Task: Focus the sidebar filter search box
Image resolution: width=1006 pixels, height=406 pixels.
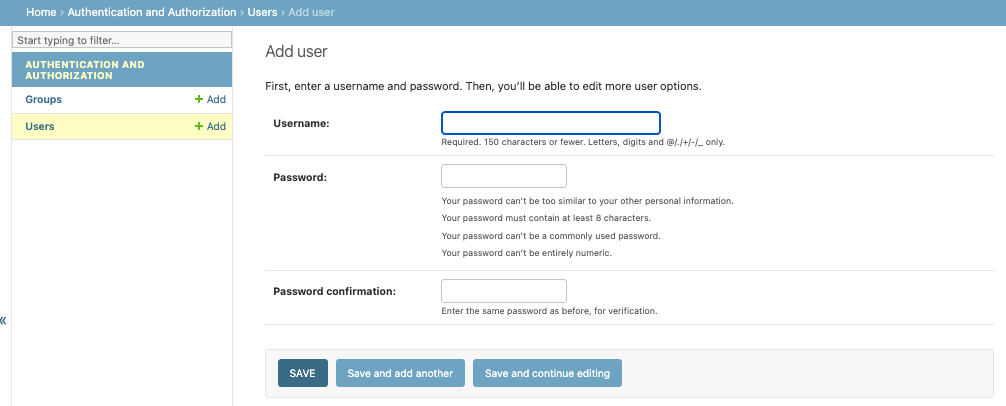Action: [122, 40]
